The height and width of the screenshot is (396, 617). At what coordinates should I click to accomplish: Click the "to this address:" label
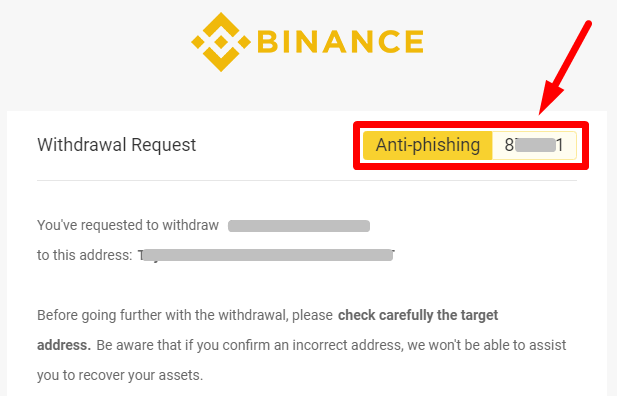85,255
